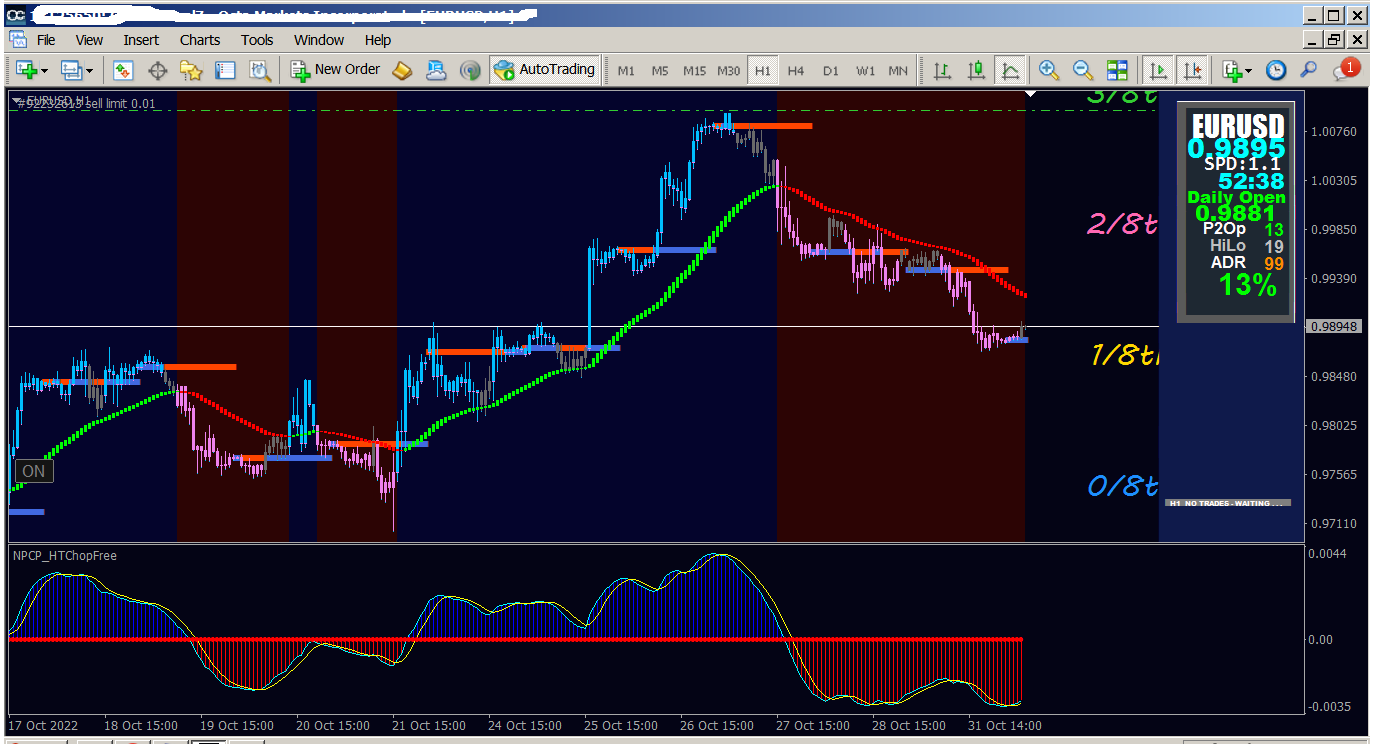Select the M15 timeframe

tap(694, 70)
